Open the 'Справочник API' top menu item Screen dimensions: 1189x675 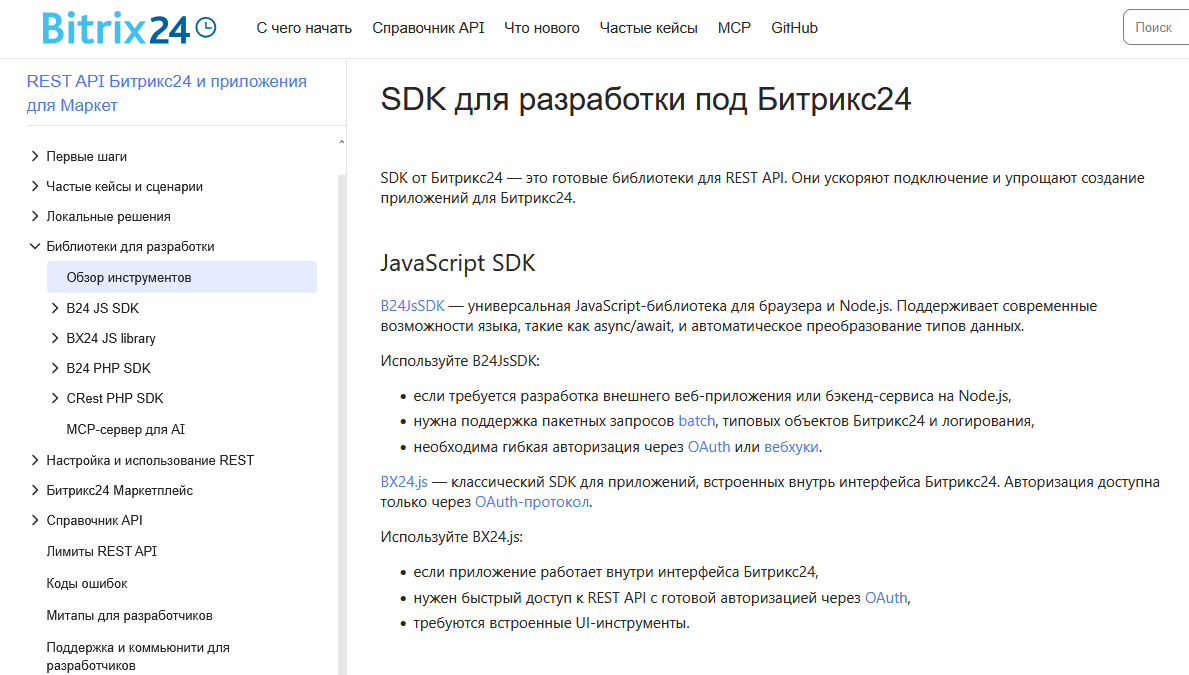click(428, 28)
